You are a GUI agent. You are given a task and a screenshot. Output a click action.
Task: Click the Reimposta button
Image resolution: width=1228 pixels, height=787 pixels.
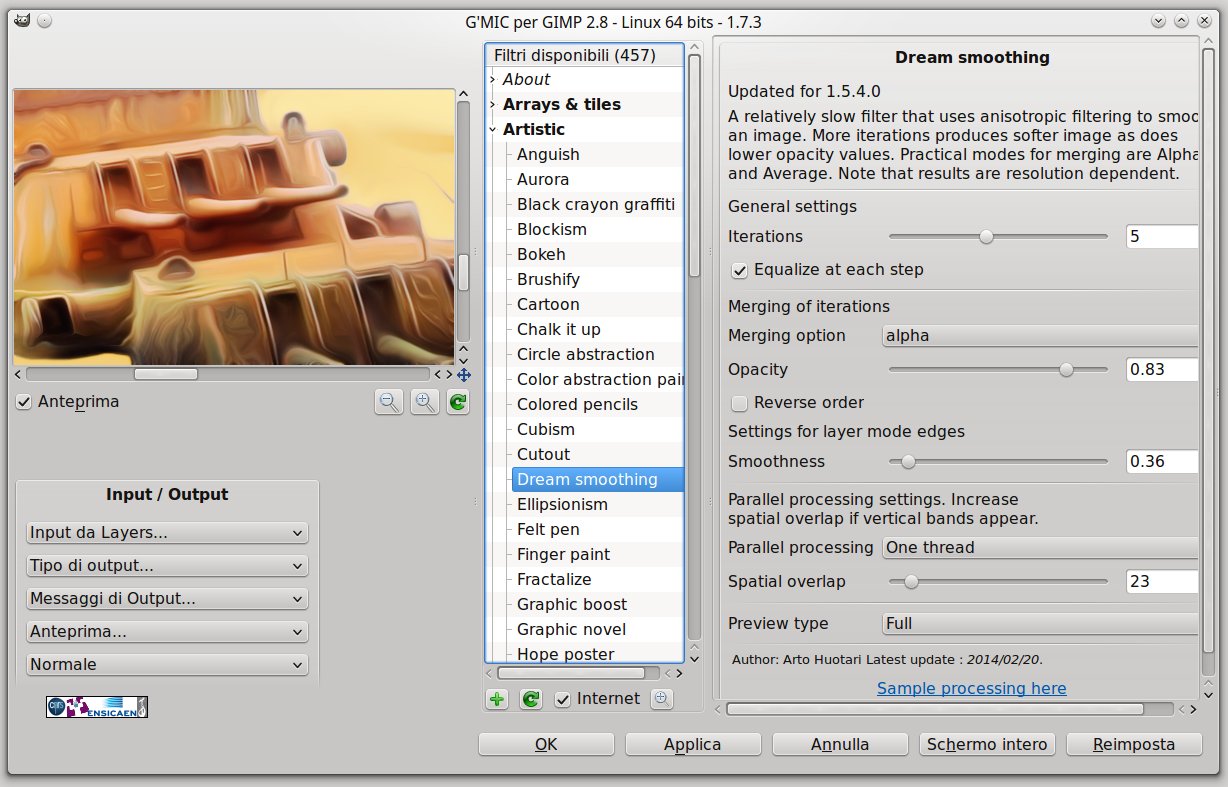[x=1134, y=745]
